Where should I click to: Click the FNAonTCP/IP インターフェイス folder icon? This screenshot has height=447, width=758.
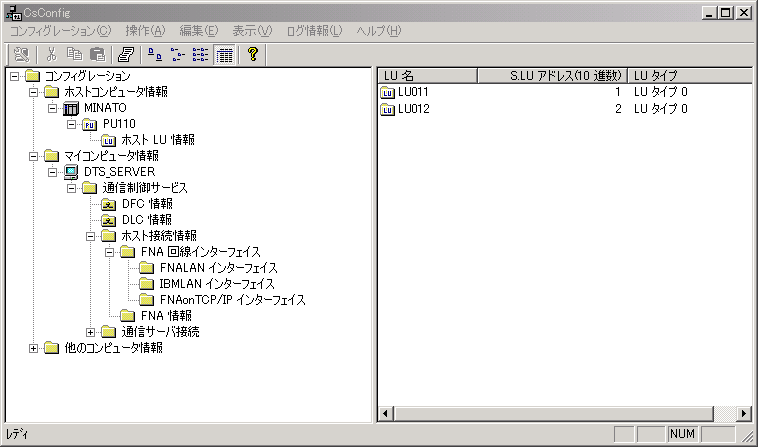pos(146,300)
